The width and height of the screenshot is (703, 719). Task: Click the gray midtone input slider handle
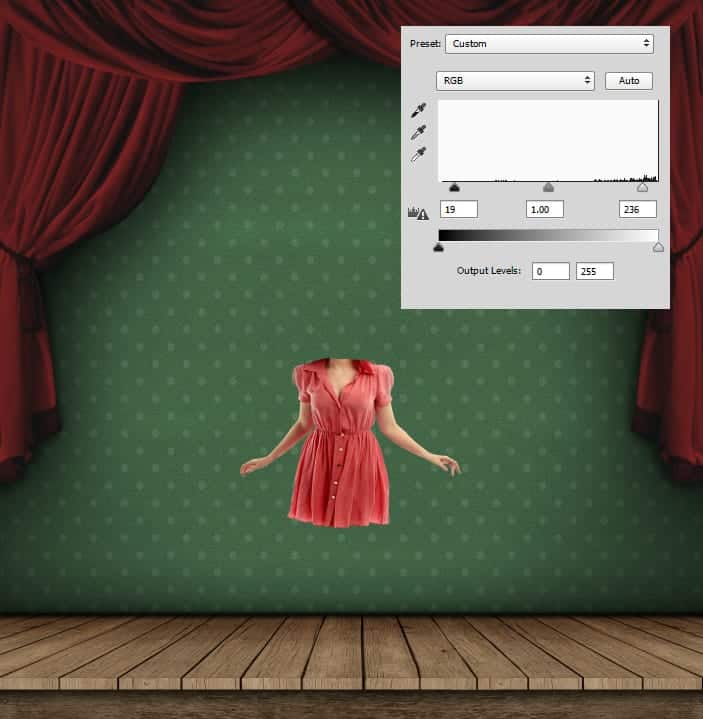tap(548, 187)
